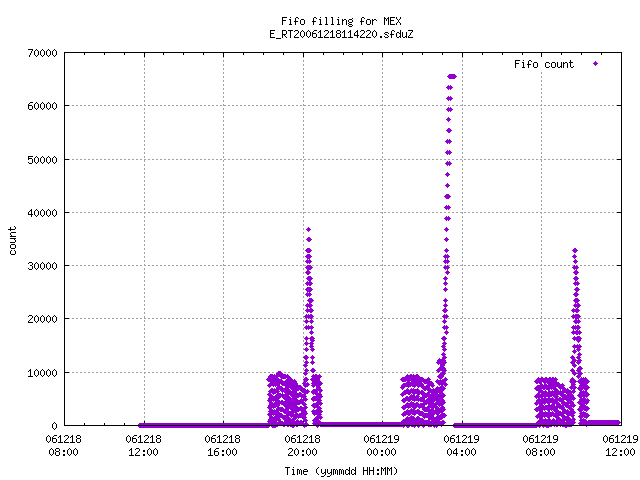
Task: Click the y-axis tick value 10000
Action: click(42, 373)
